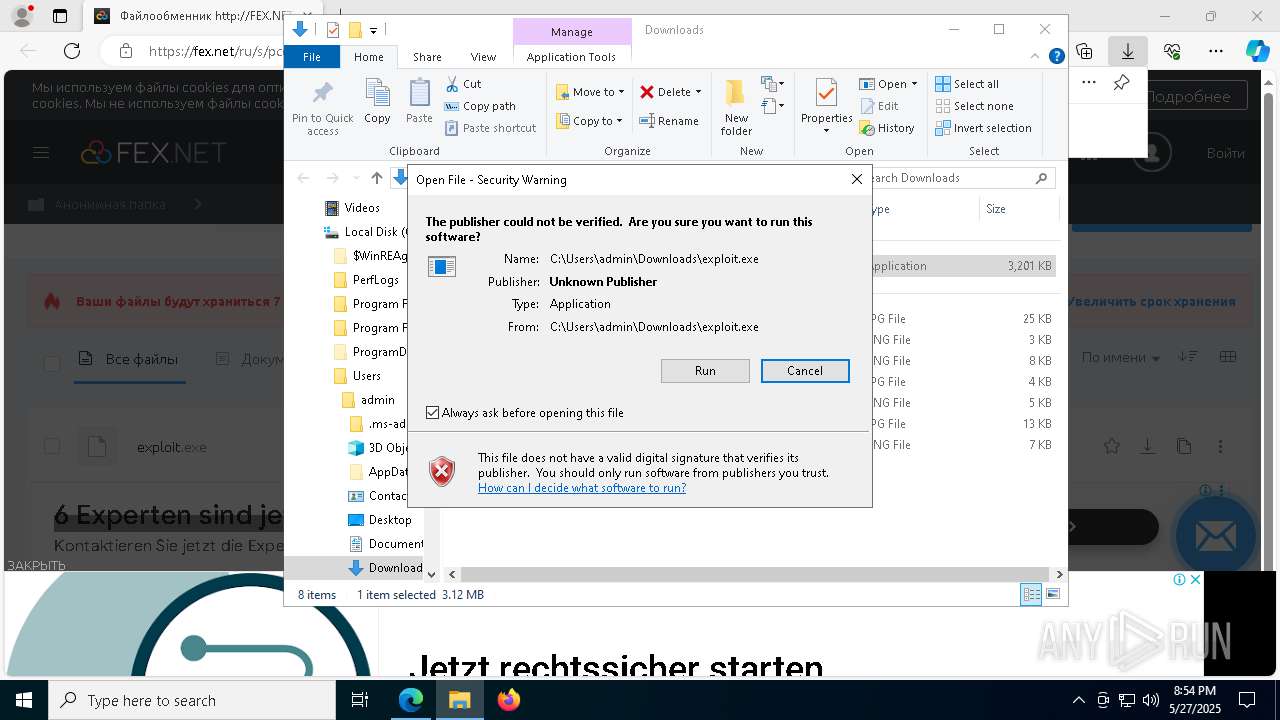Screen dimensions: 1280x720
Task: Open the Move to dropdown
Action: (x=590, y=92)
